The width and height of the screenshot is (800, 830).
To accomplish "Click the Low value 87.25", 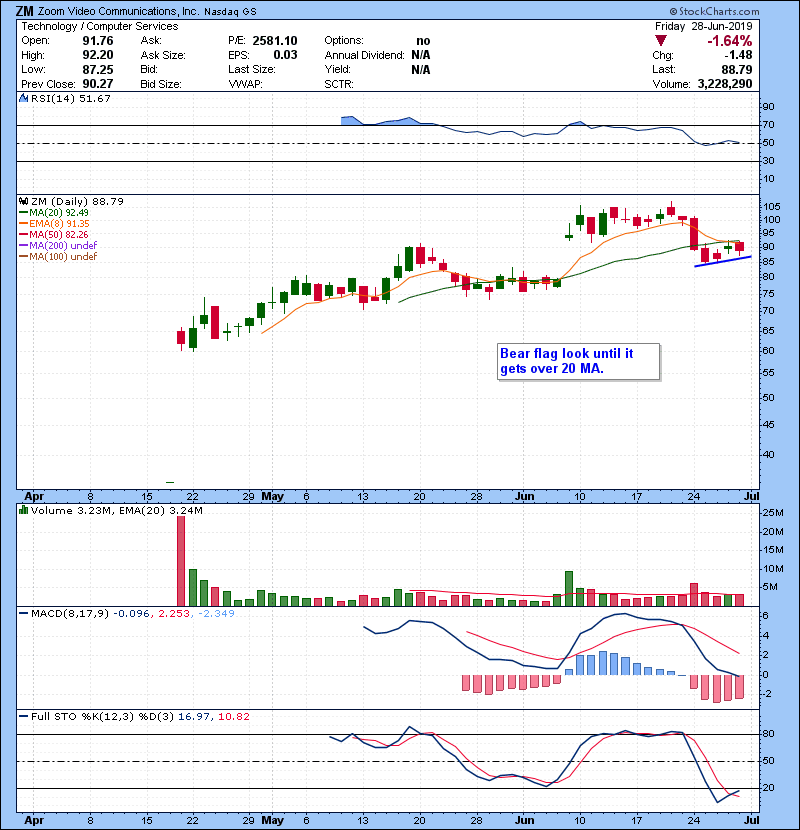I will click(97, 69).
